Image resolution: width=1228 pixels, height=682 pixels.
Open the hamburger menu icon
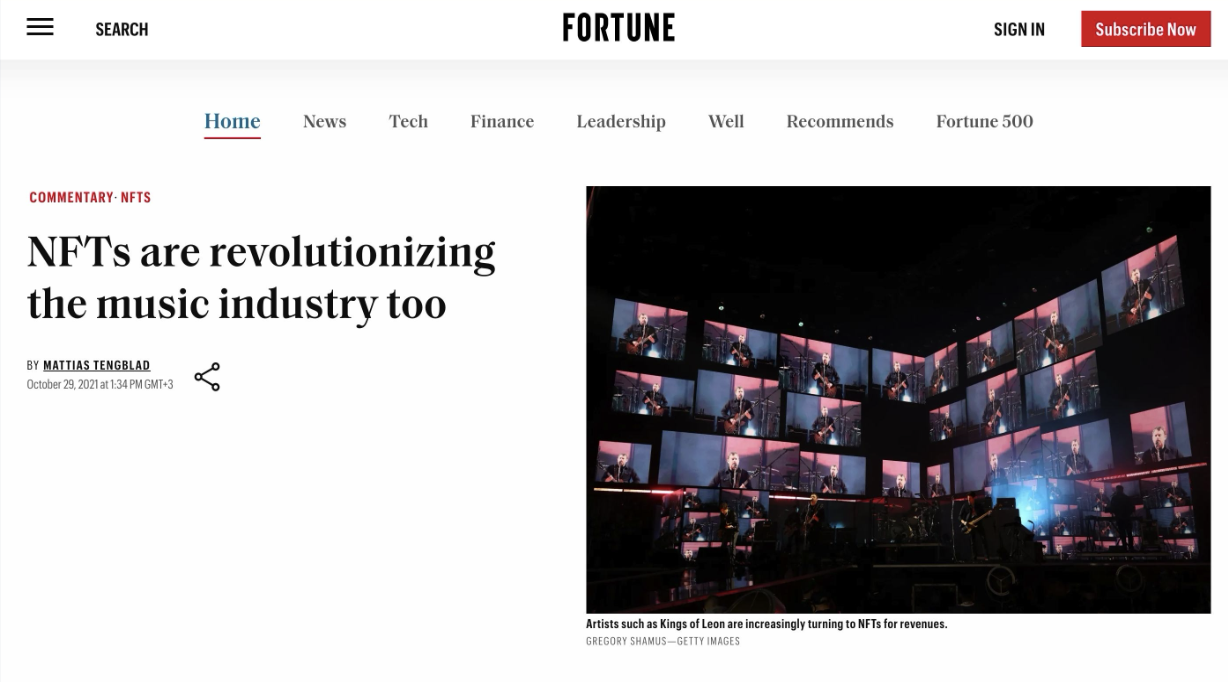40,28
